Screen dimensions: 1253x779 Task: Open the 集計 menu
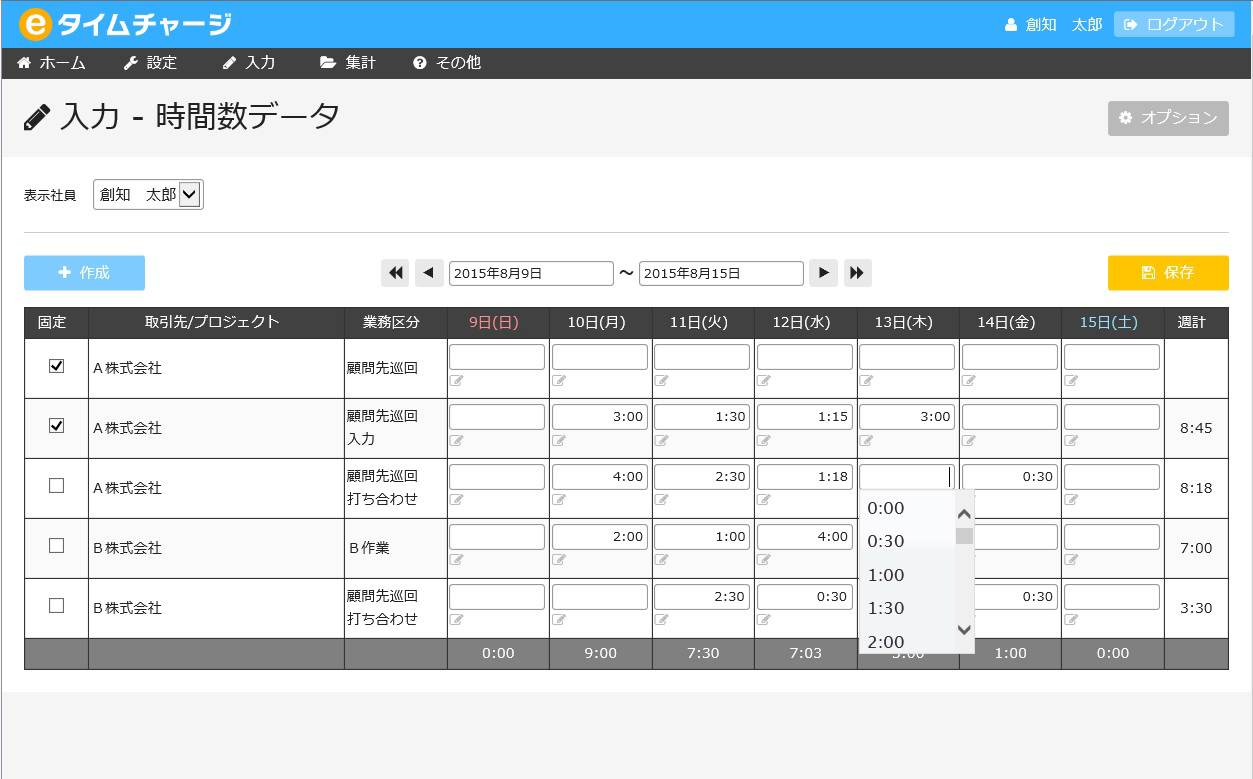click(x=348, y=63)
